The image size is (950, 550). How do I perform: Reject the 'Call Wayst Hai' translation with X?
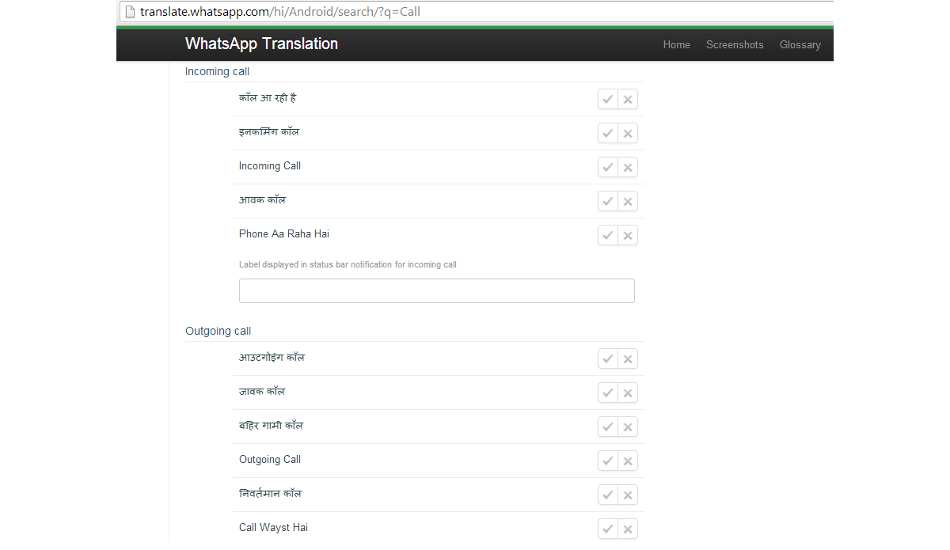pos(628,529)
